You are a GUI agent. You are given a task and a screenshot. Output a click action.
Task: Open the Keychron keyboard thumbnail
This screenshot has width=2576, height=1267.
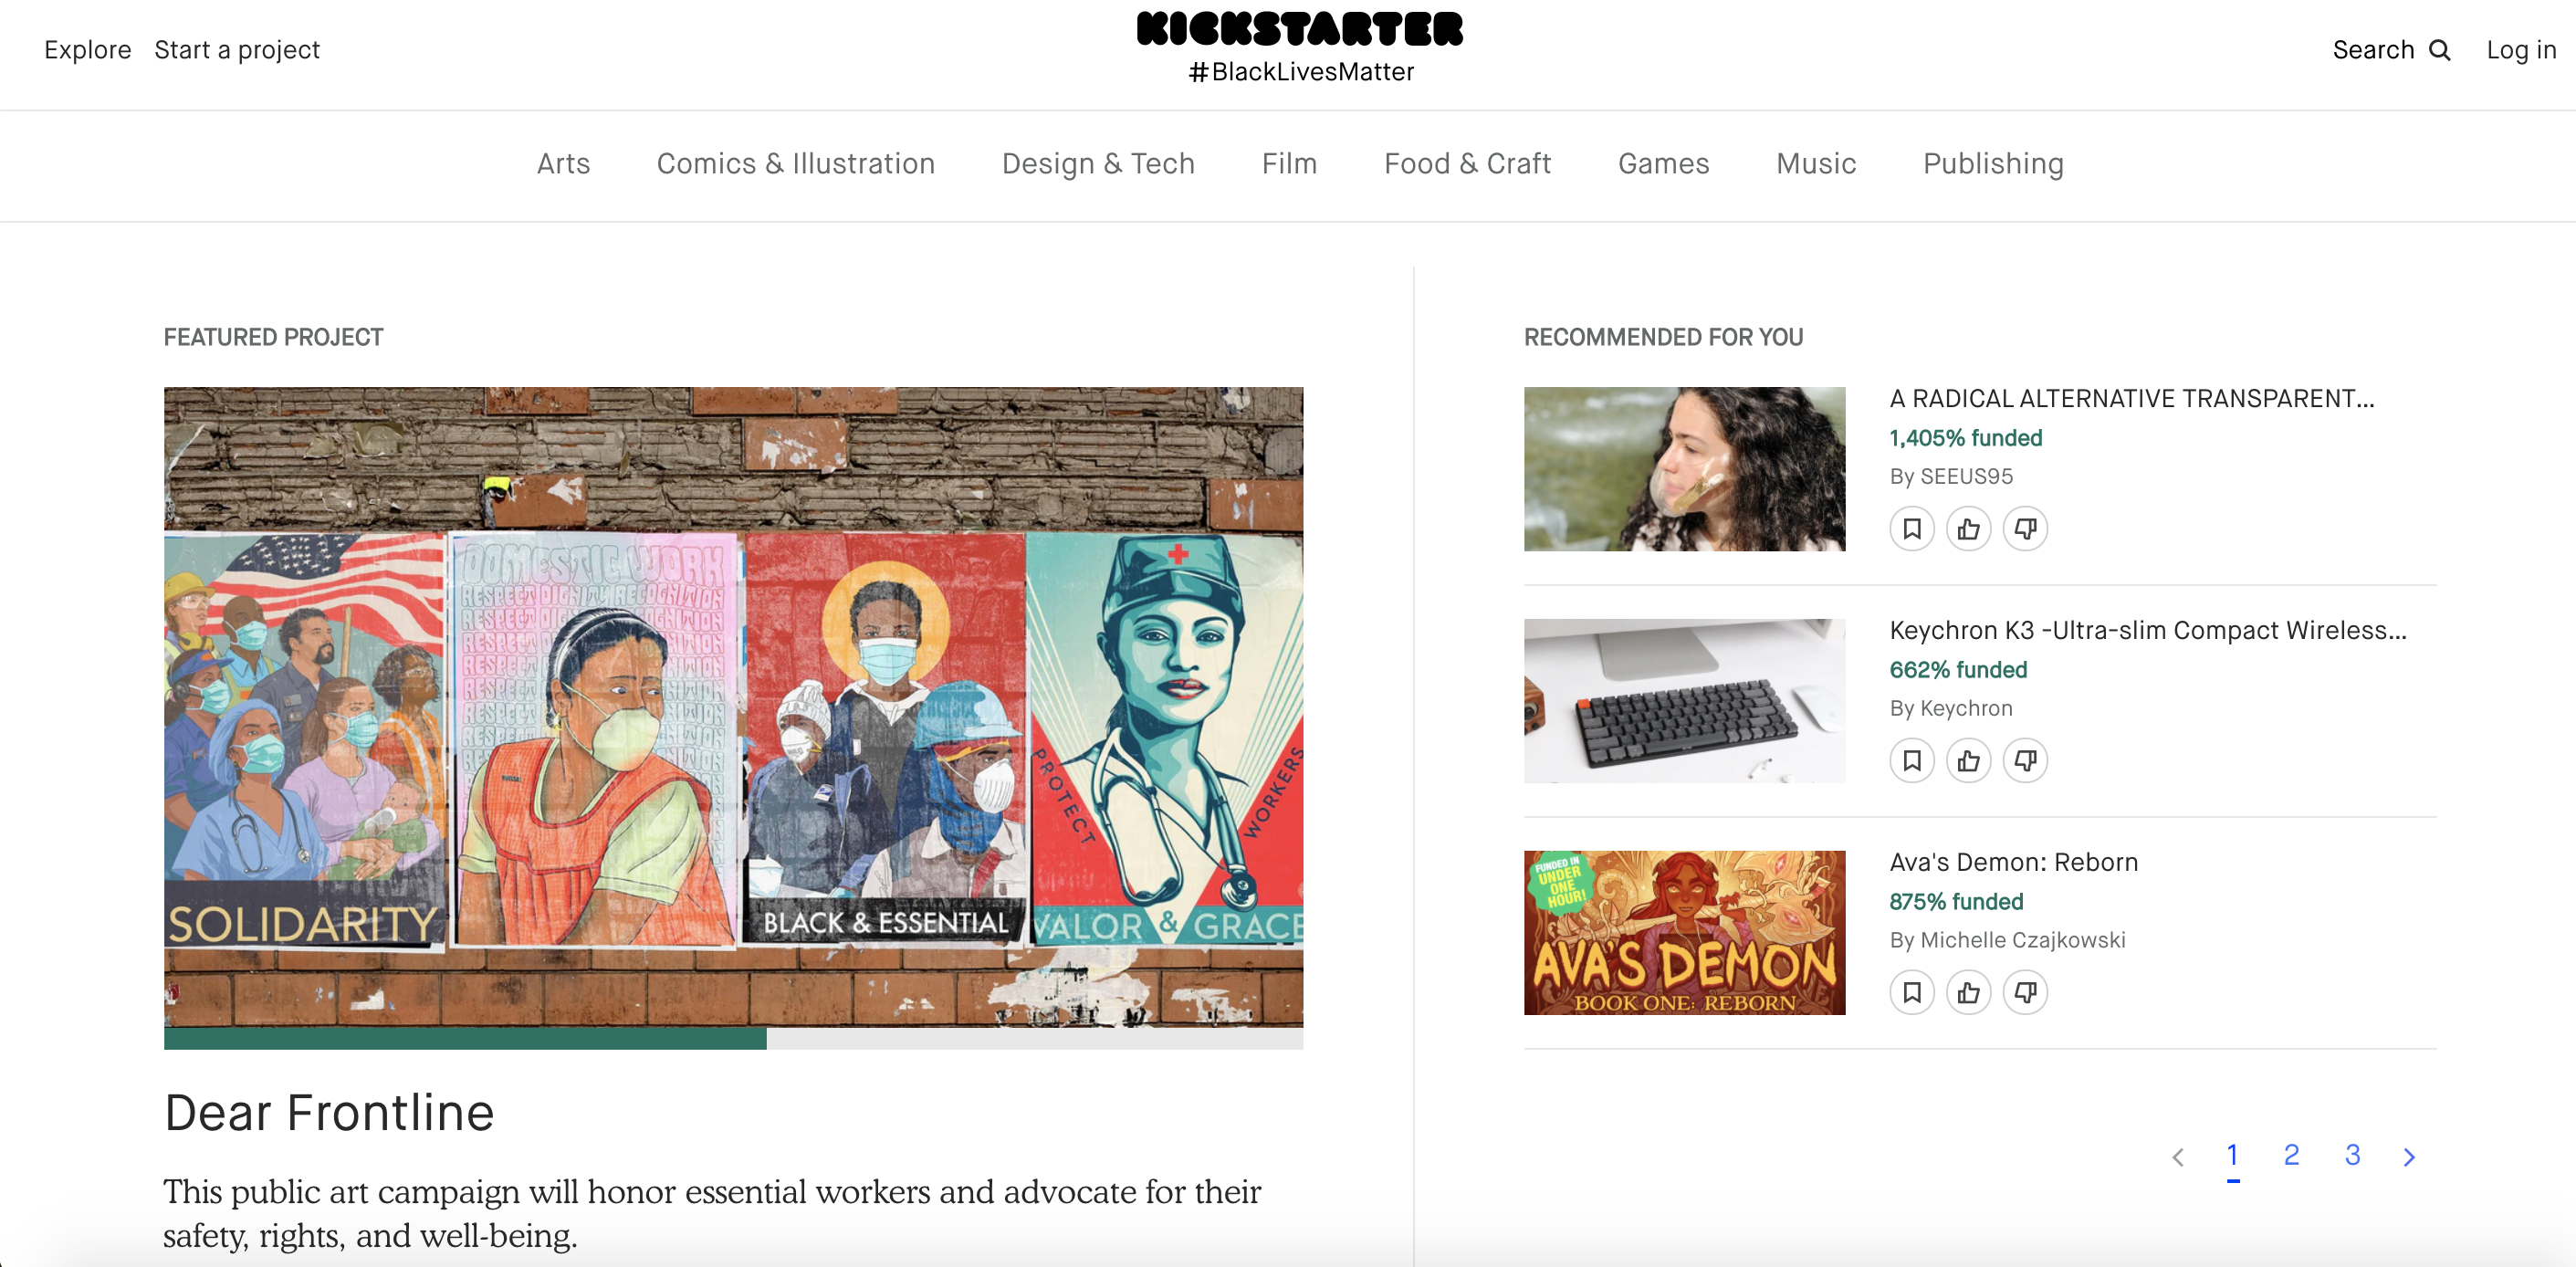[x=1684, y=701]
